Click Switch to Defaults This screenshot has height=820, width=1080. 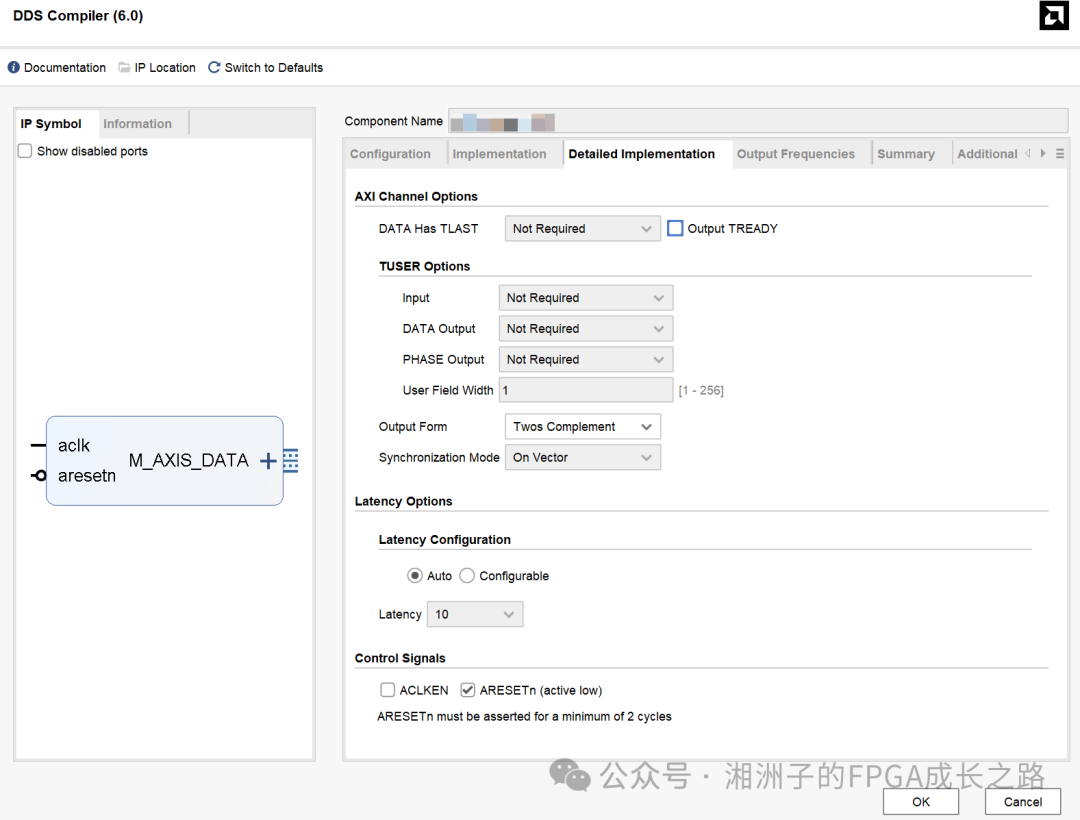273,67
